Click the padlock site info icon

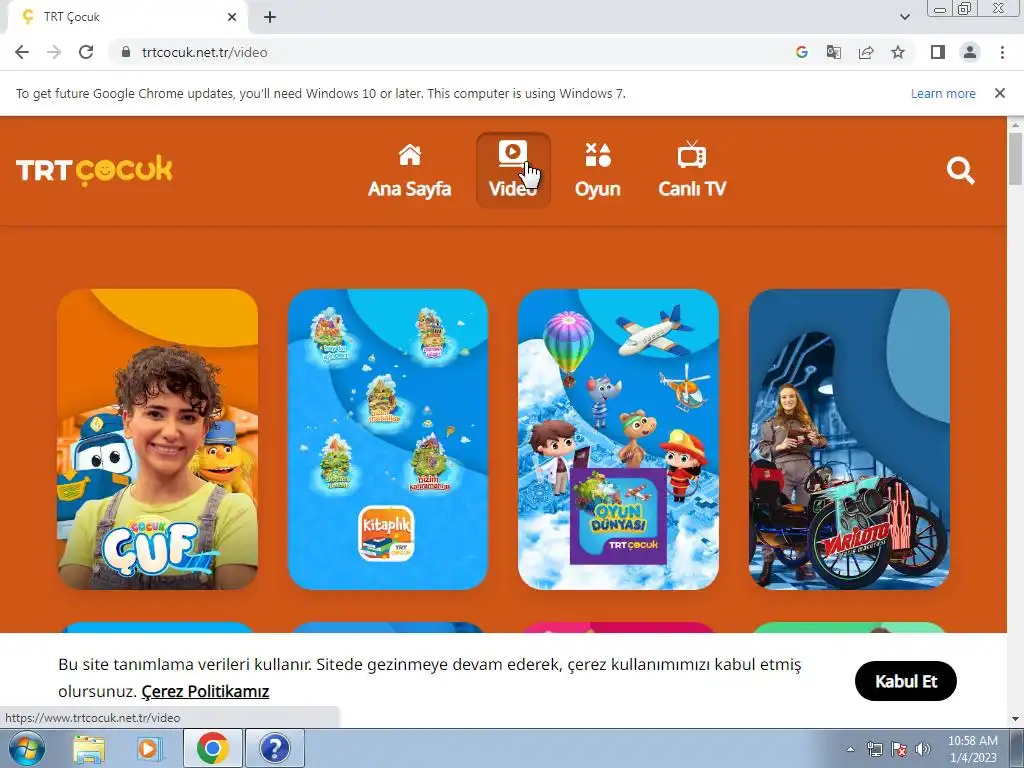point(126,52)
